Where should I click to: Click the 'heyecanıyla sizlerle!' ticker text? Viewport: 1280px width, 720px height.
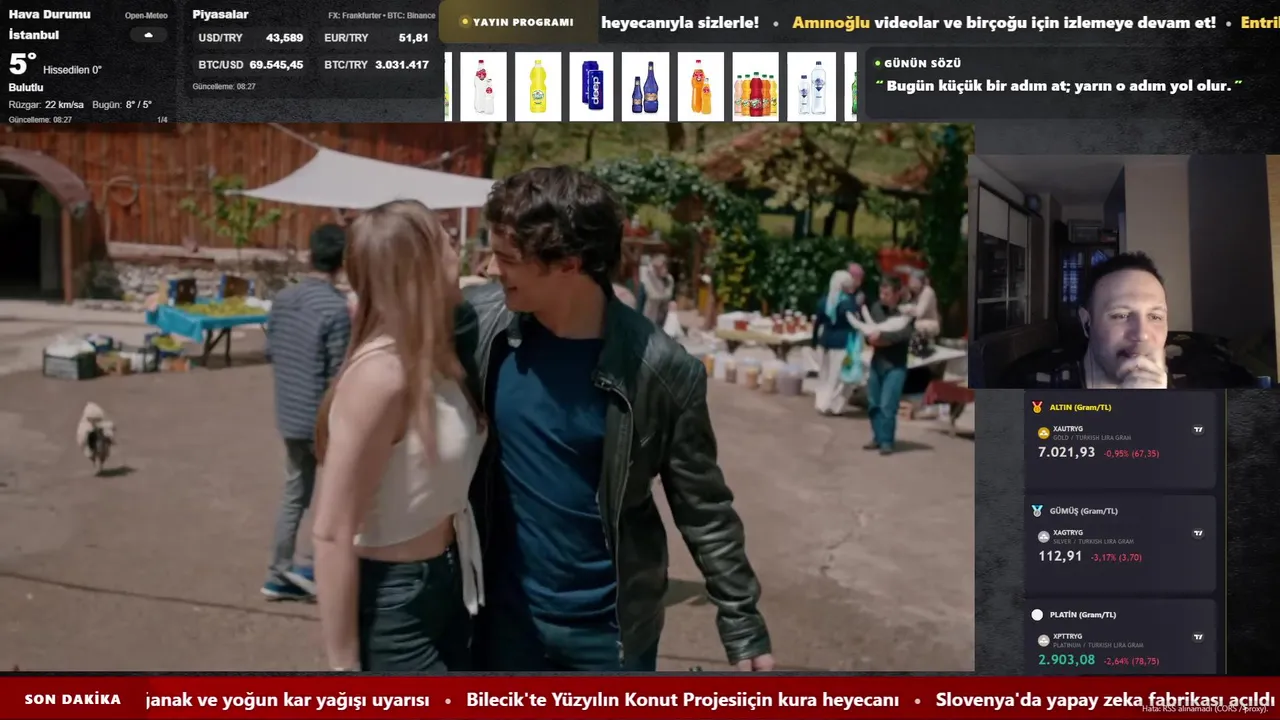tap(680, 22)
